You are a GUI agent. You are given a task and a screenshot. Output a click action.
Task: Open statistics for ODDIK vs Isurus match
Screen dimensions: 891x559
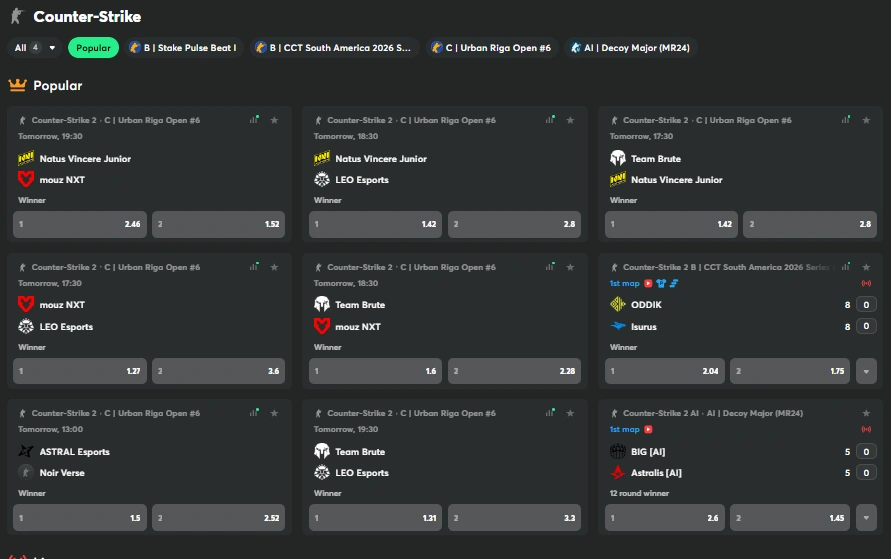846,266
